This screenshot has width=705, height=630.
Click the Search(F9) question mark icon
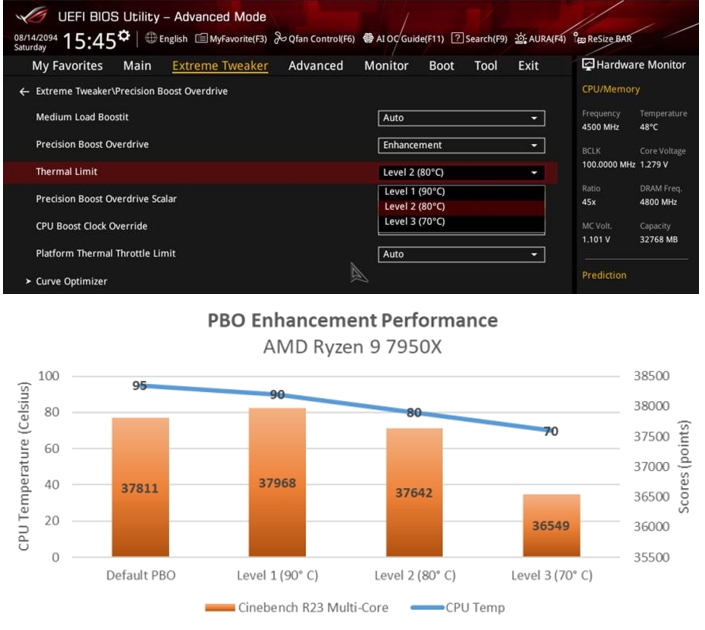(x=457, y=39)
